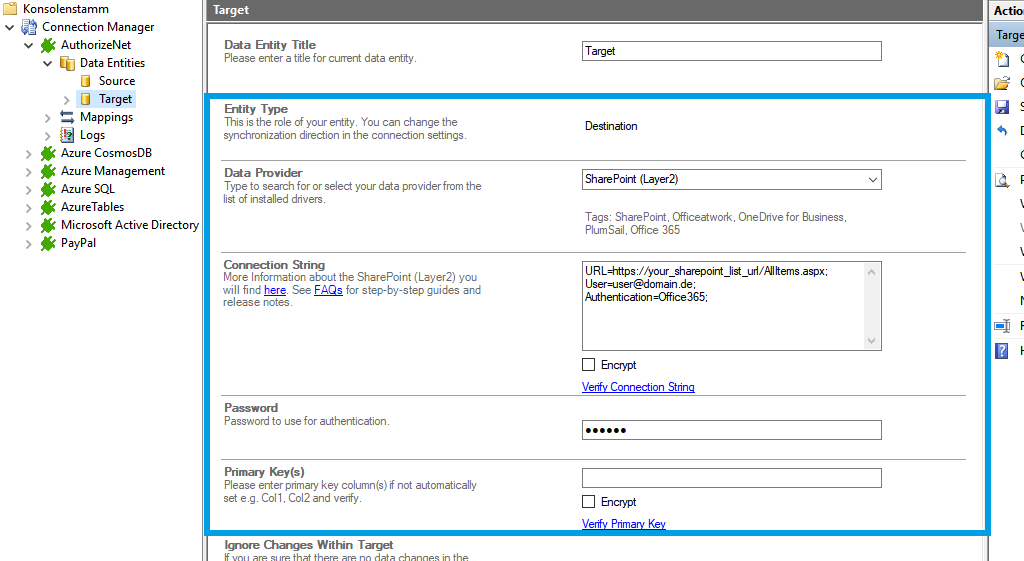Select the Source entity cylinder icon
Viewport: 1024px width, 561px height.
click(x=86, y=81)
